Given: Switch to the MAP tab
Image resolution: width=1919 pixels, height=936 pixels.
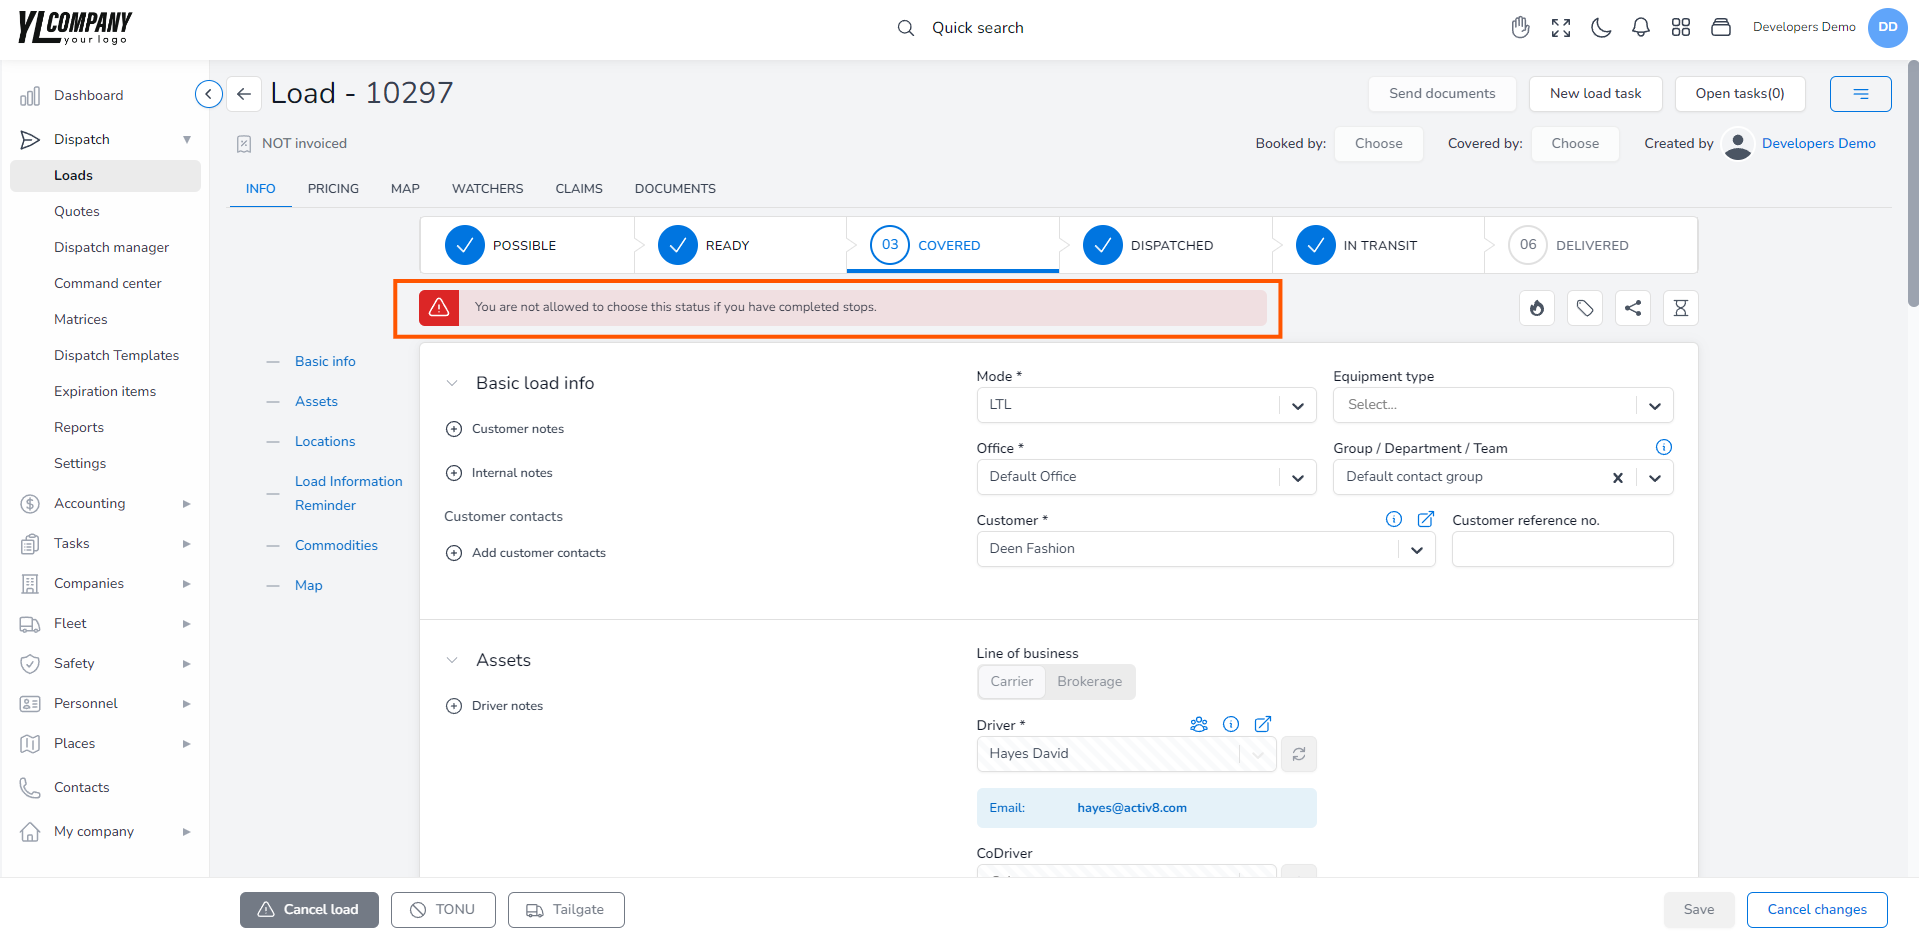Looking at the screenshot, I should coord(405,189).
